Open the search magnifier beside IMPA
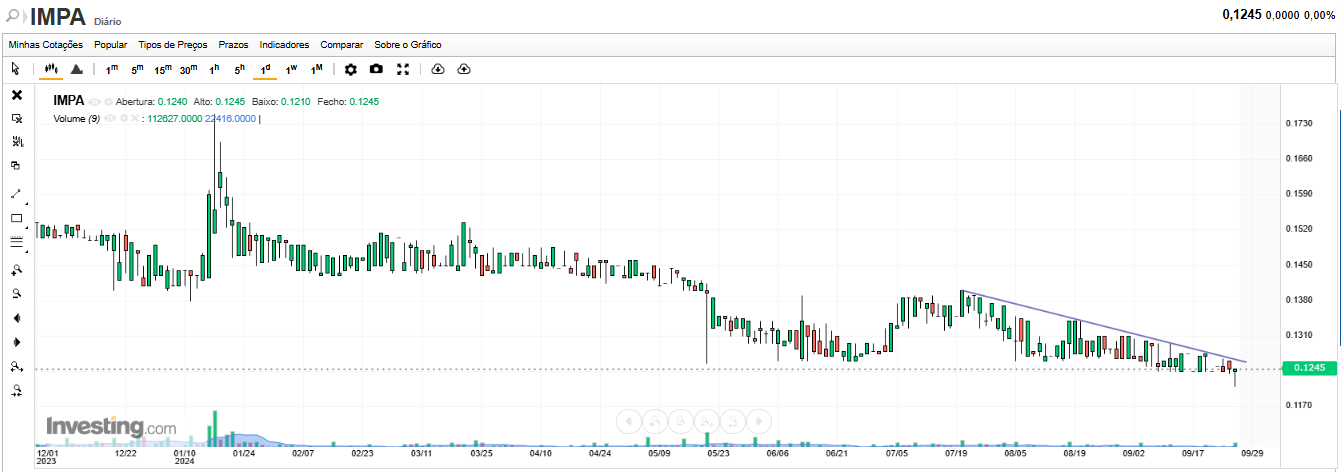Image resolution: width=1342 pixels, height=472 pixels. (x=13, y=17)
